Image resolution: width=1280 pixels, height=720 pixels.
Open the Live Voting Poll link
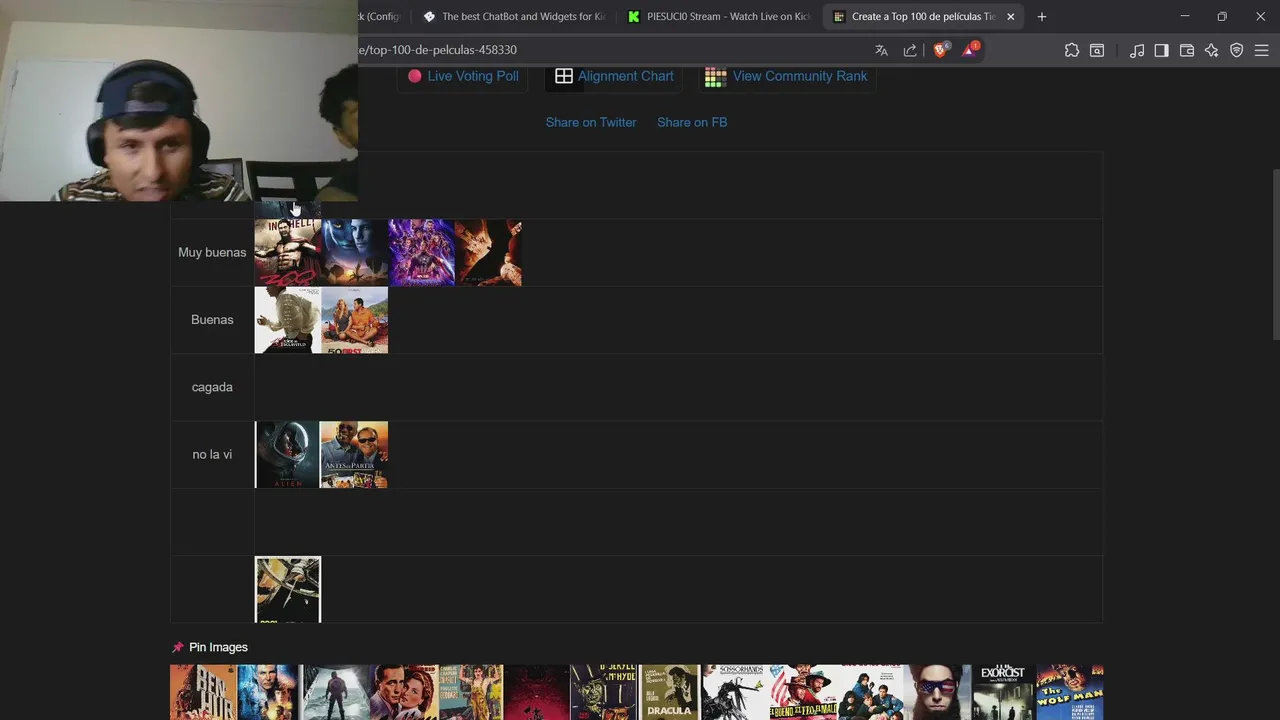point(473,76)
